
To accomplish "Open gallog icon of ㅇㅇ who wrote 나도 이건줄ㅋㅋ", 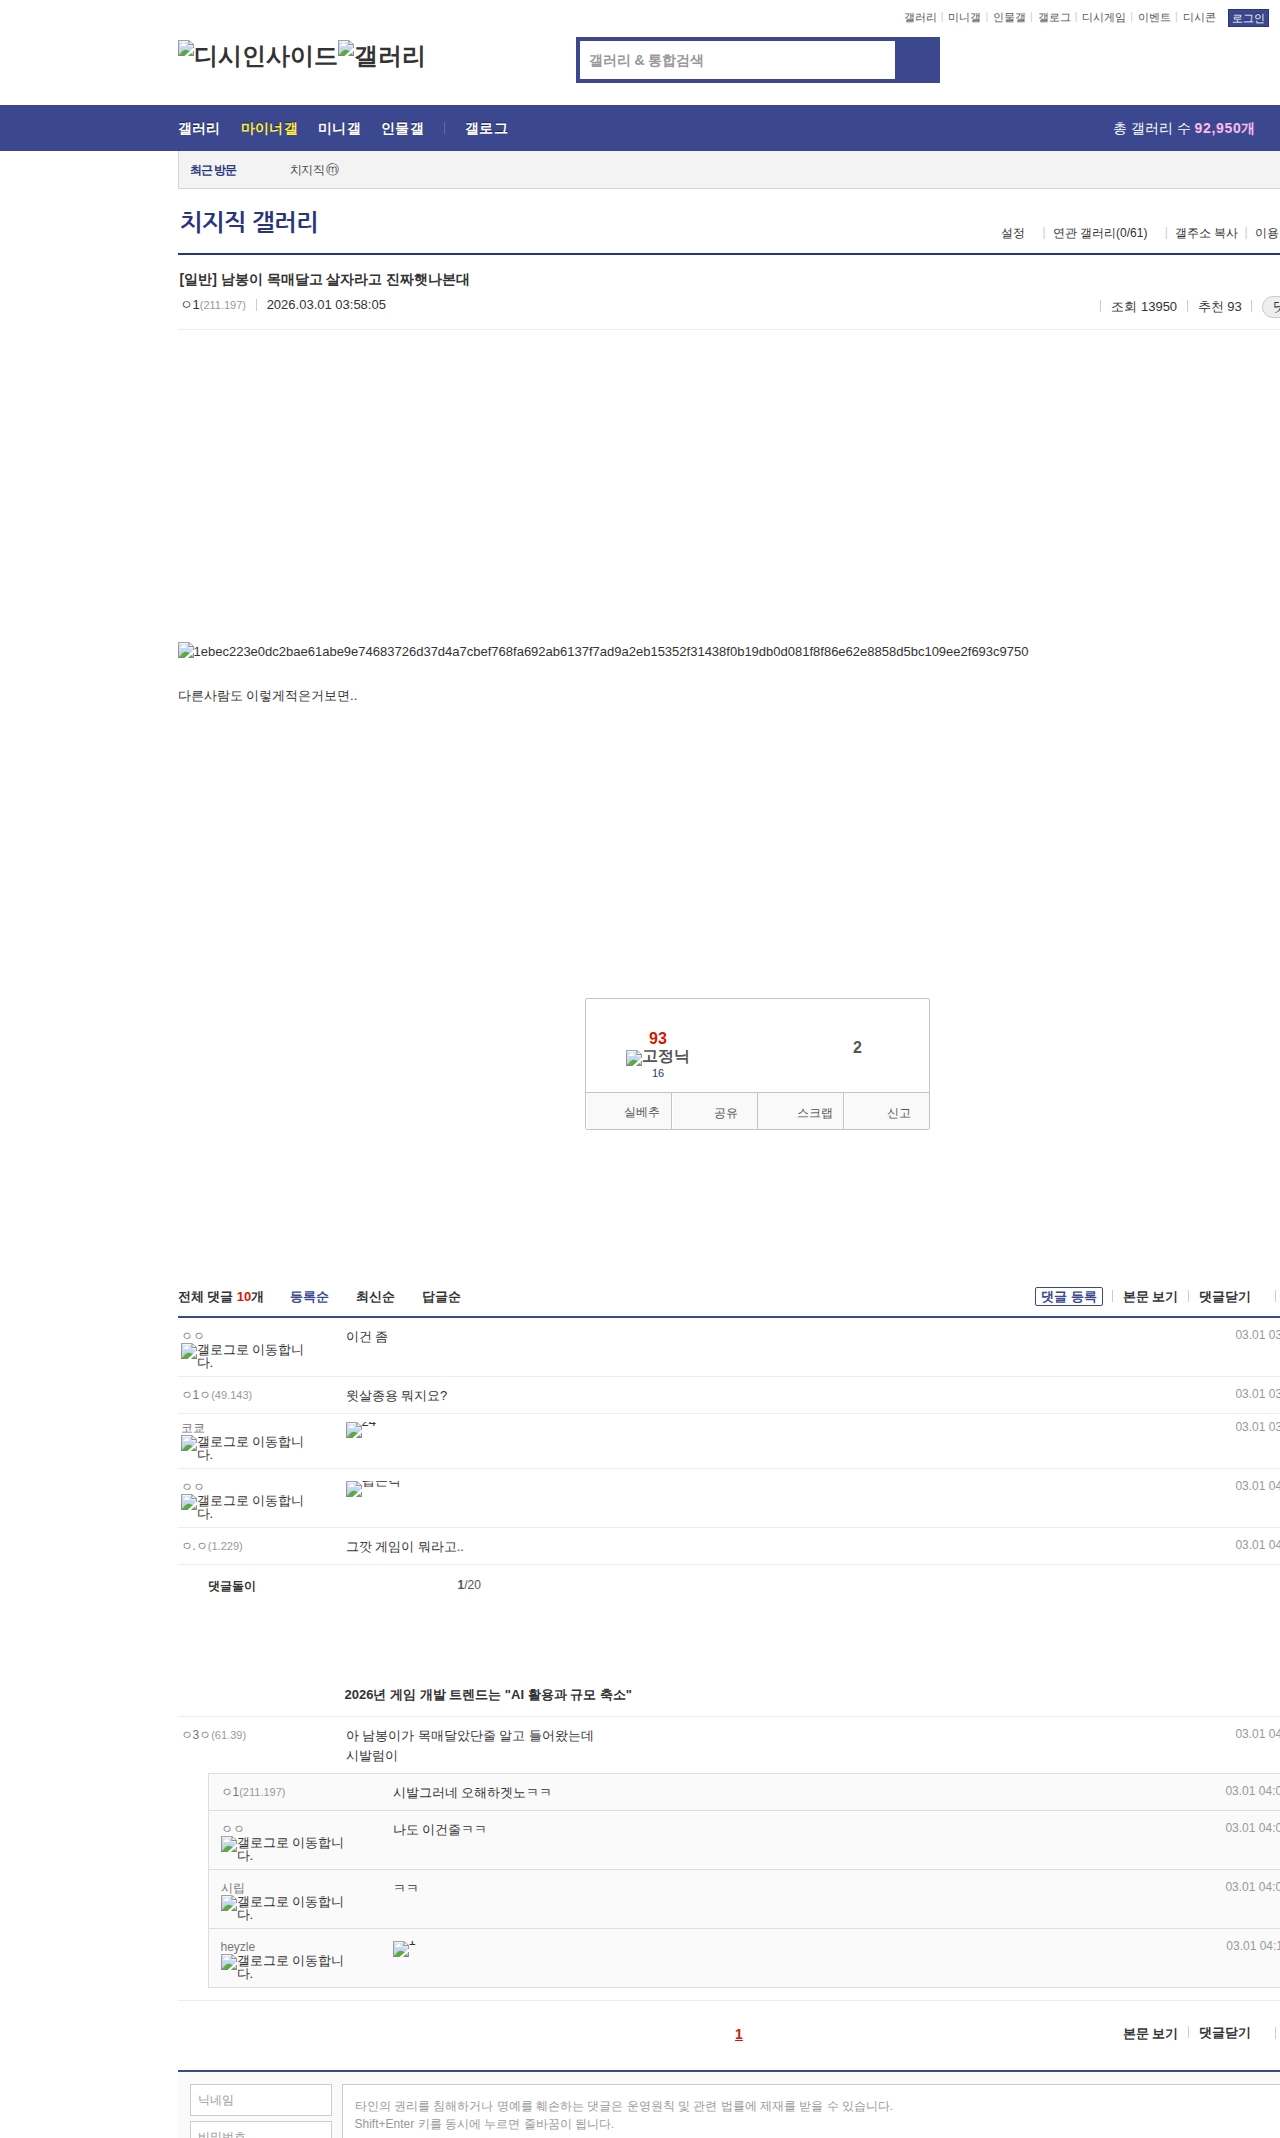I will tap(282, 1848).
